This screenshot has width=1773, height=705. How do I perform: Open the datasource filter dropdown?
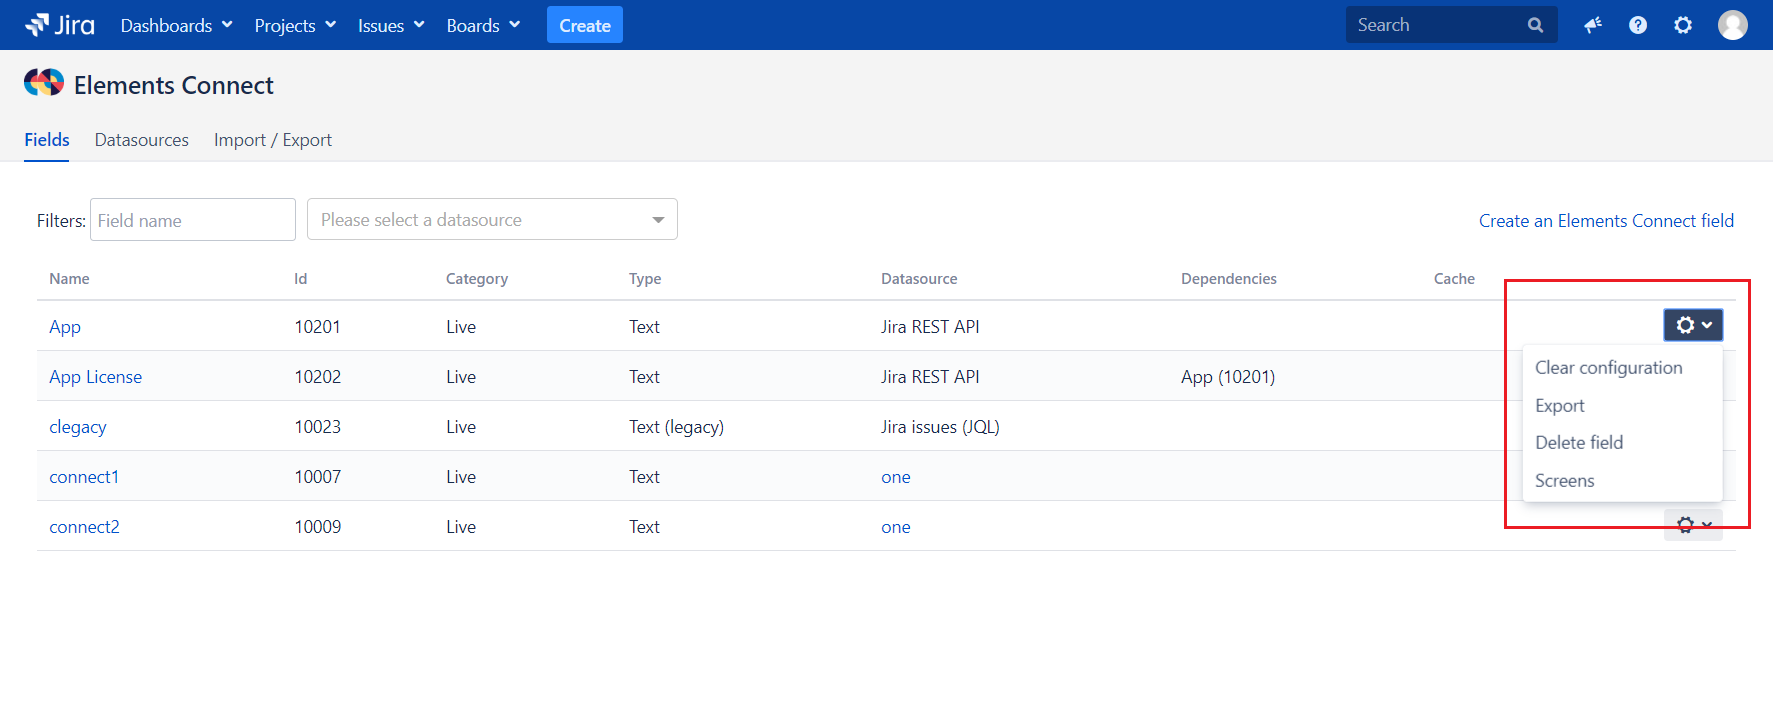point(492,219)
